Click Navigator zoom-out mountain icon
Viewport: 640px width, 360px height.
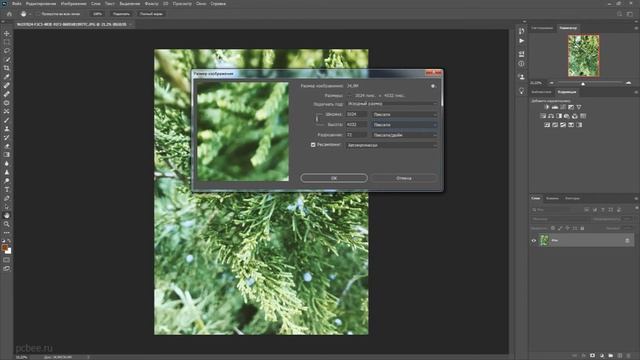pyautogui.click(x=552, y=83)
